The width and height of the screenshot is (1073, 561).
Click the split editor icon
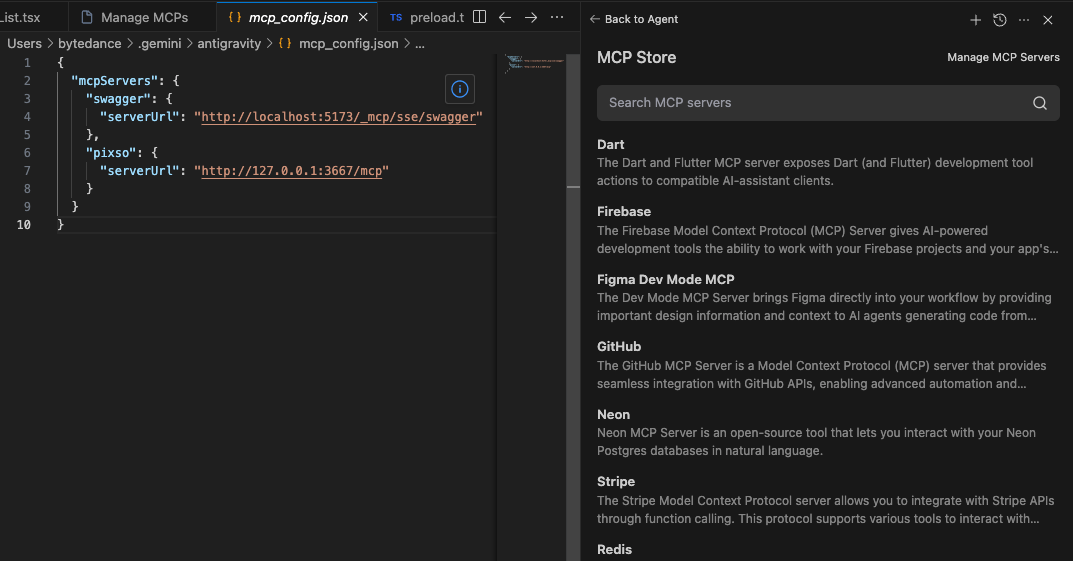click(x=479, y=18)
